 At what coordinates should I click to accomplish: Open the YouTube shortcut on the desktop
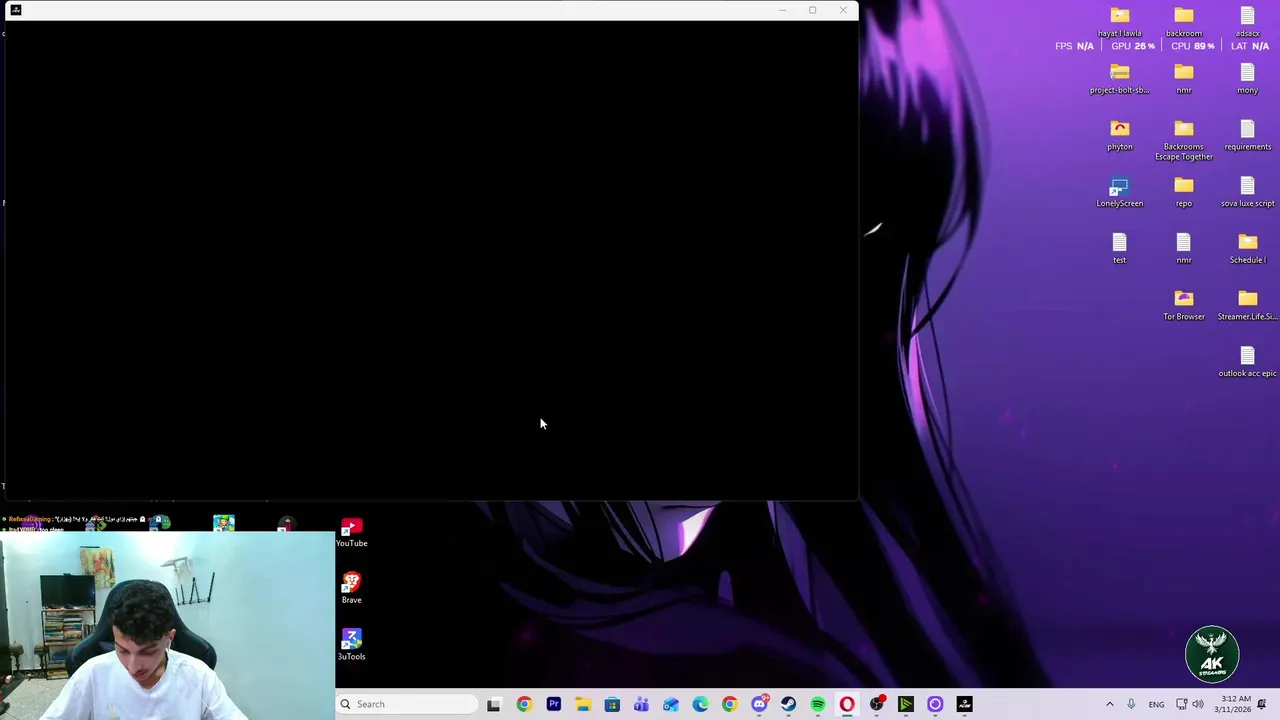point(351,532)
